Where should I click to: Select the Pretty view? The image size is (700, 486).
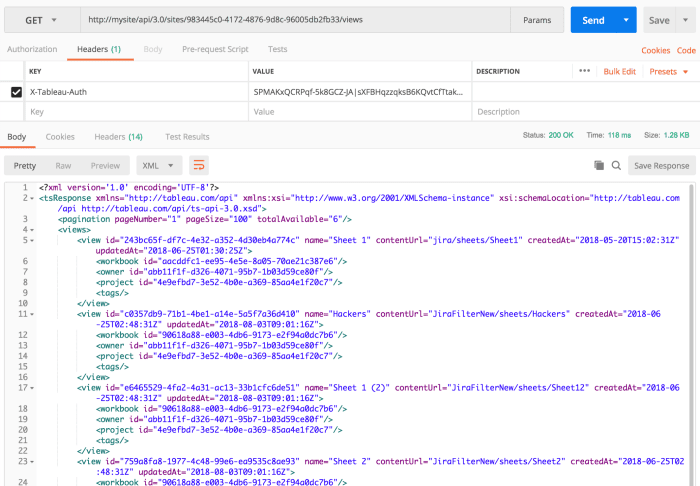tap(25, 166)
